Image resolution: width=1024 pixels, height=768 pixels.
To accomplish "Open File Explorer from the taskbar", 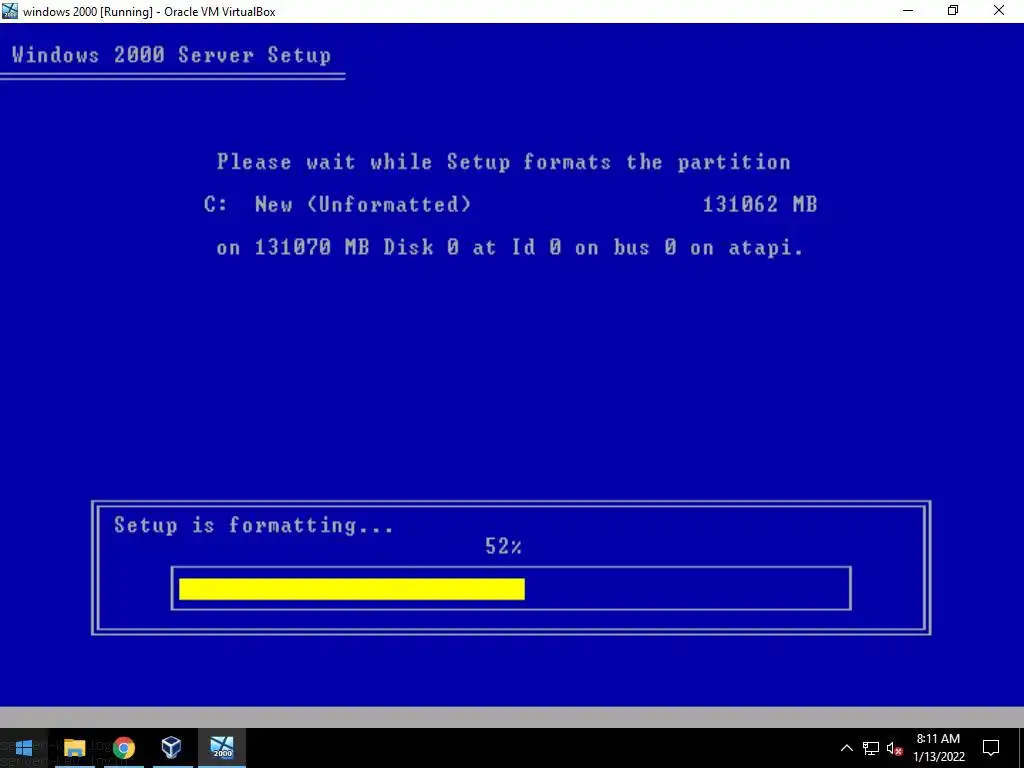I will (74, 748).
